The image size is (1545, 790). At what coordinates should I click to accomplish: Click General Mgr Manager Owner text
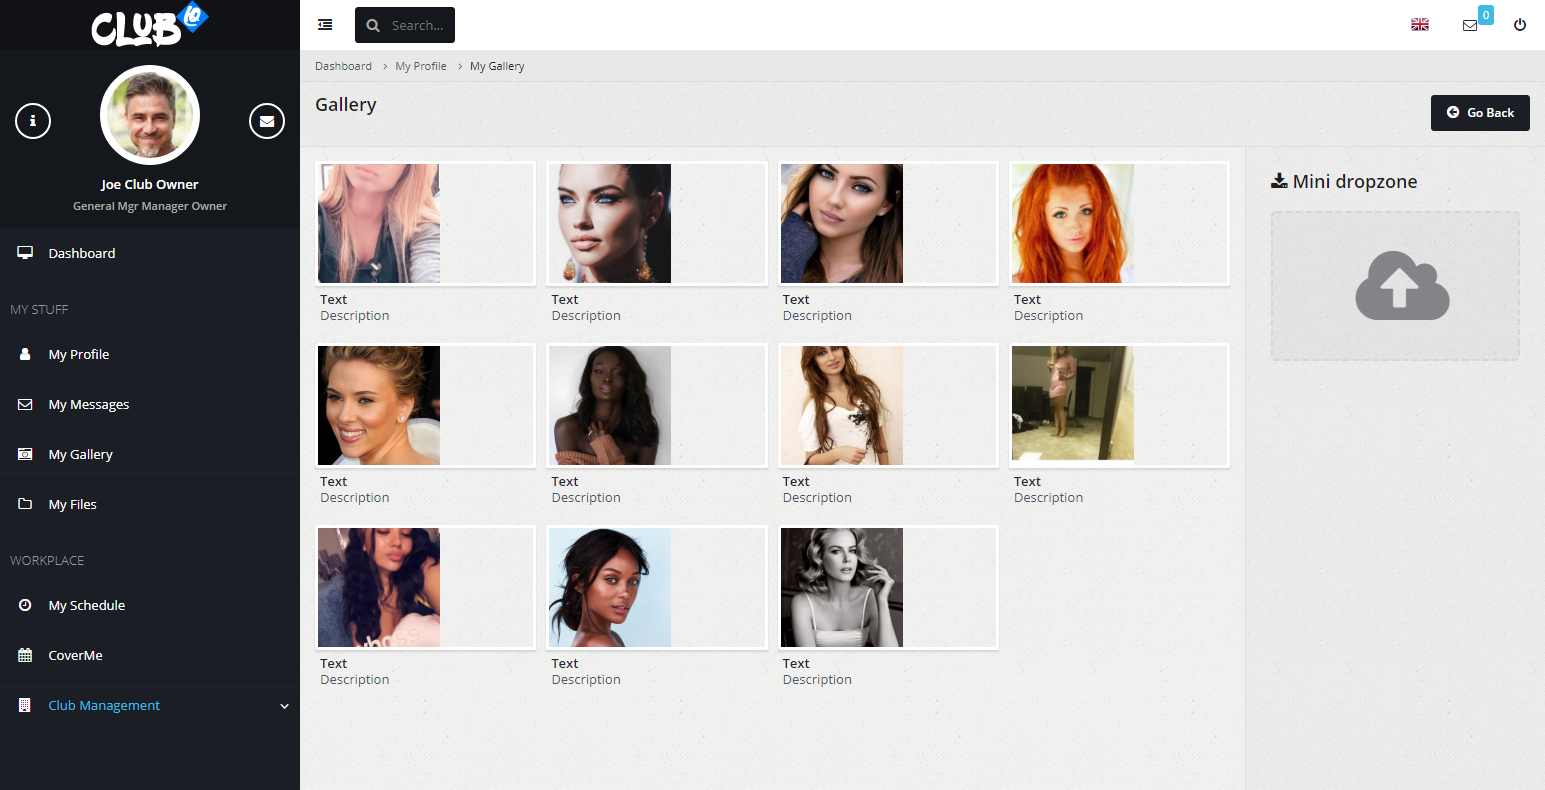pyautogui.click(x=150, y=206)
